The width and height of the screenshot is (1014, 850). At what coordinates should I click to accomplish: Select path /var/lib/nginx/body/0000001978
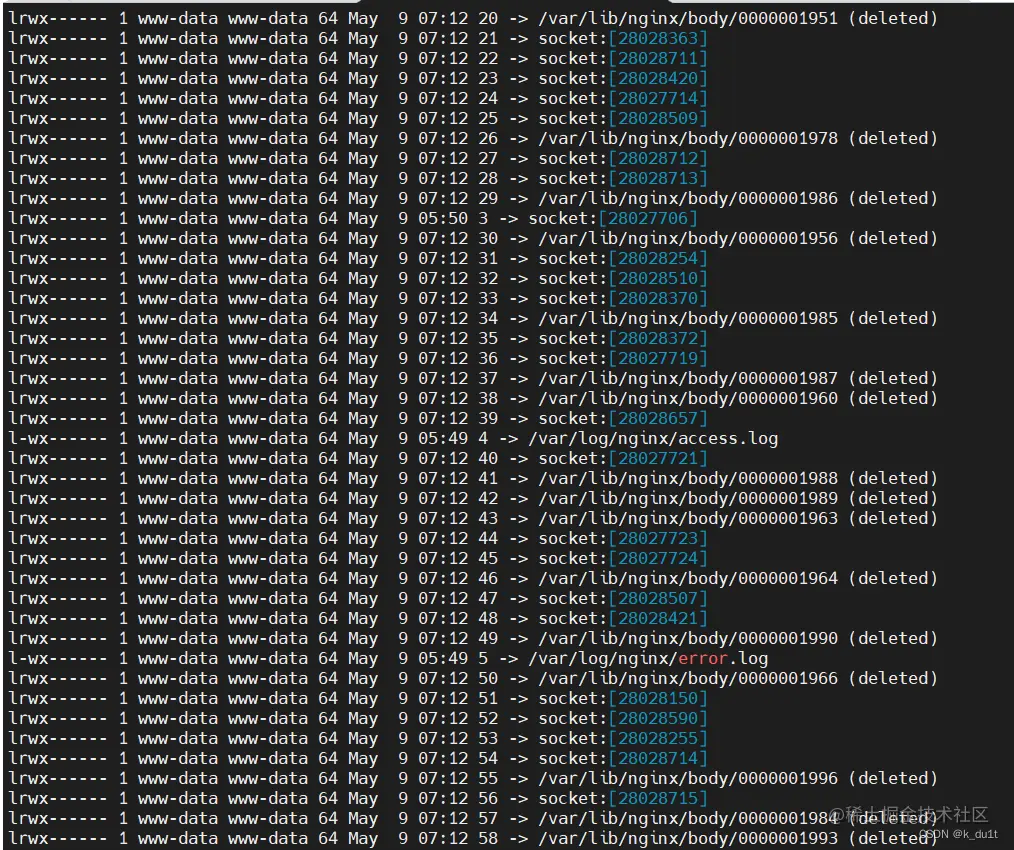[x=688, y=139]
